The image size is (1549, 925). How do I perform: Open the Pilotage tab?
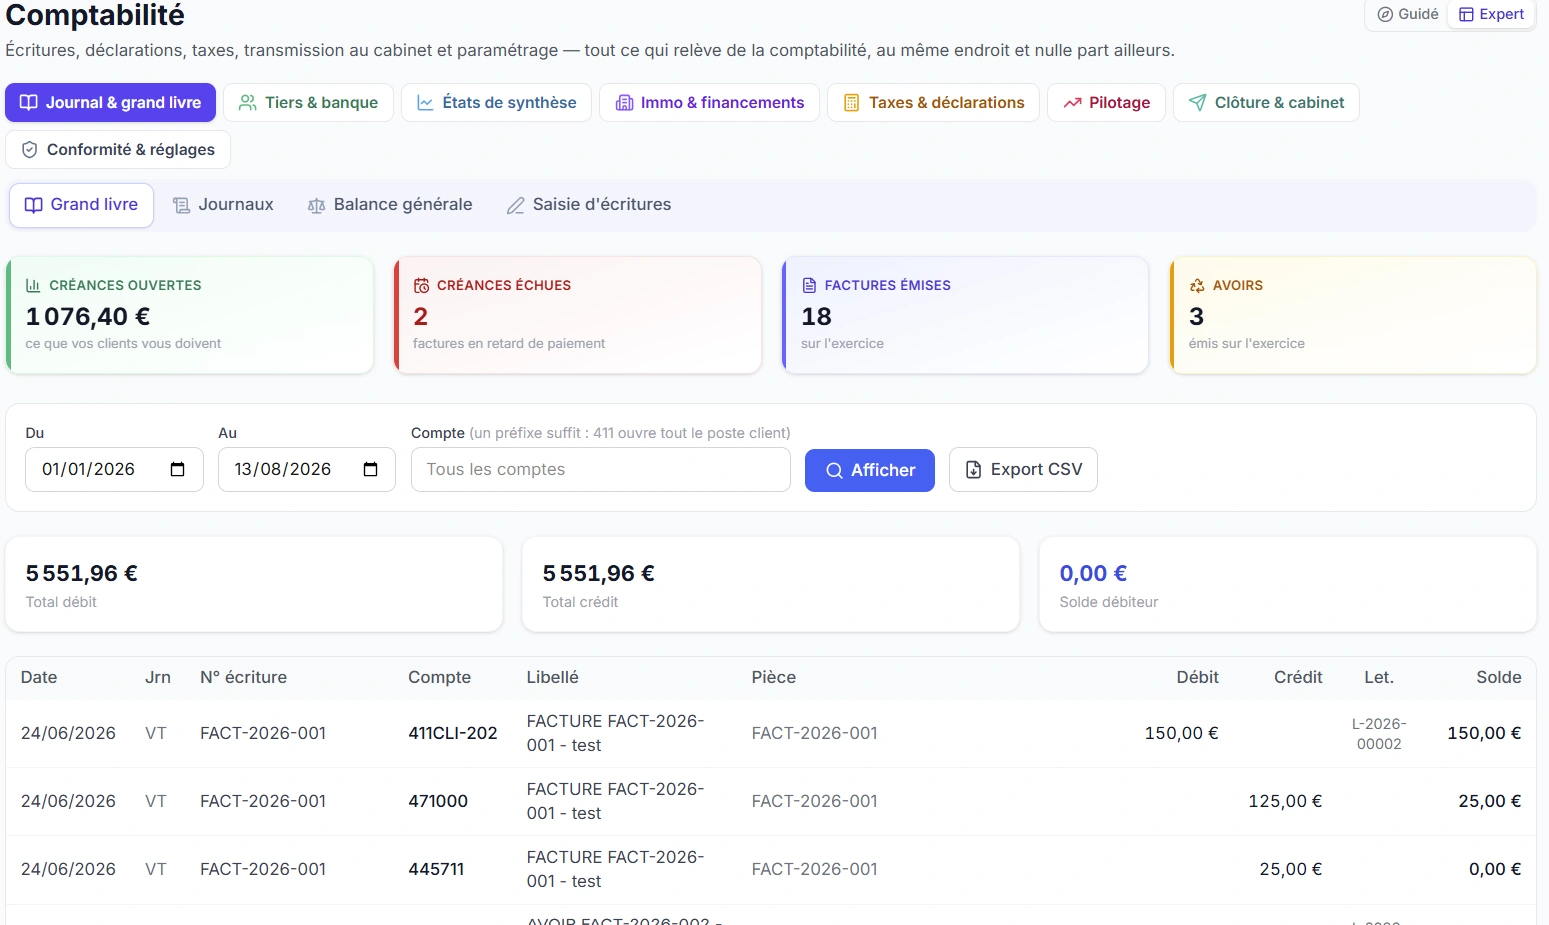1106,102
